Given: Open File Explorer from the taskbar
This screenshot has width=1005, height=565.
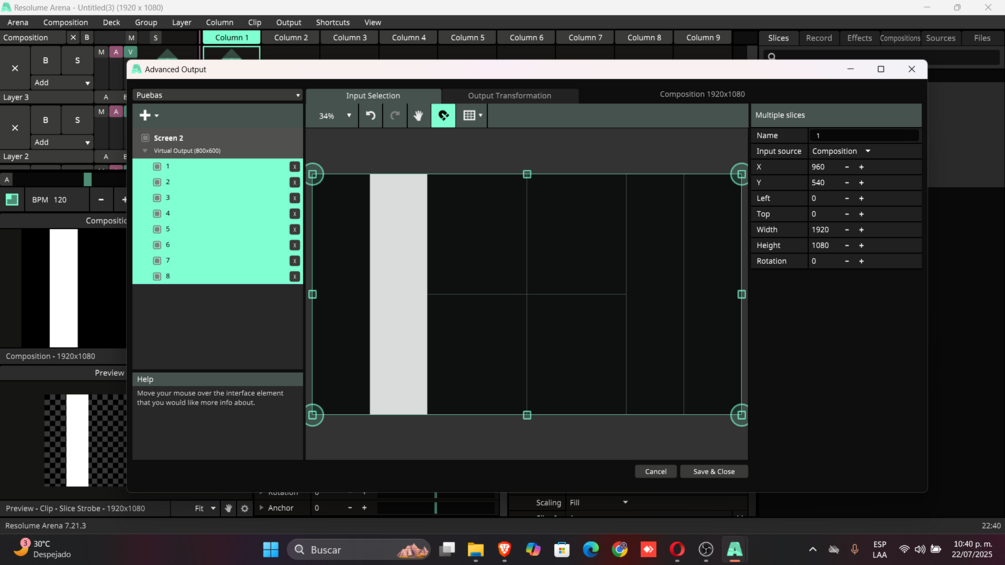Looking at the screenshot, I should [476, 550].
